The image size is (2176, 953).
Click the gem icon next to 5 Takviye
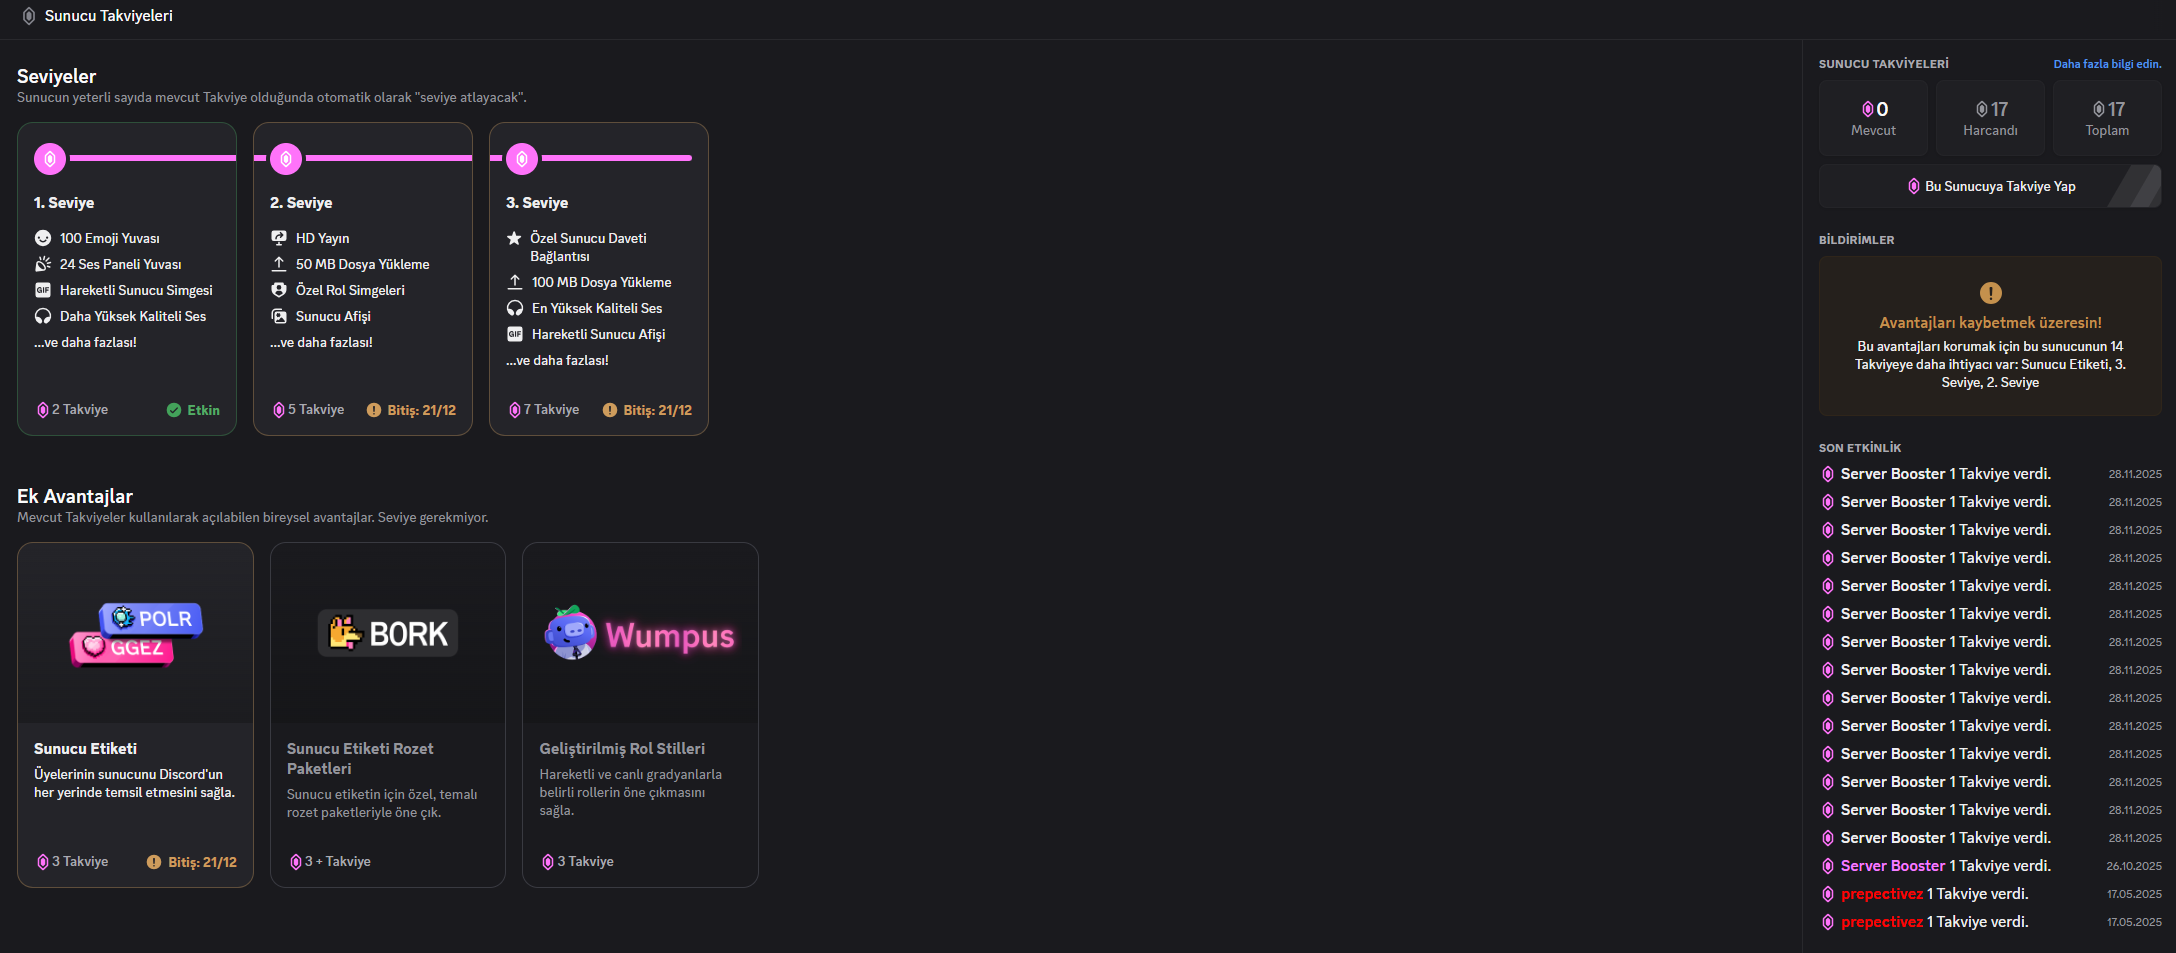278,410
